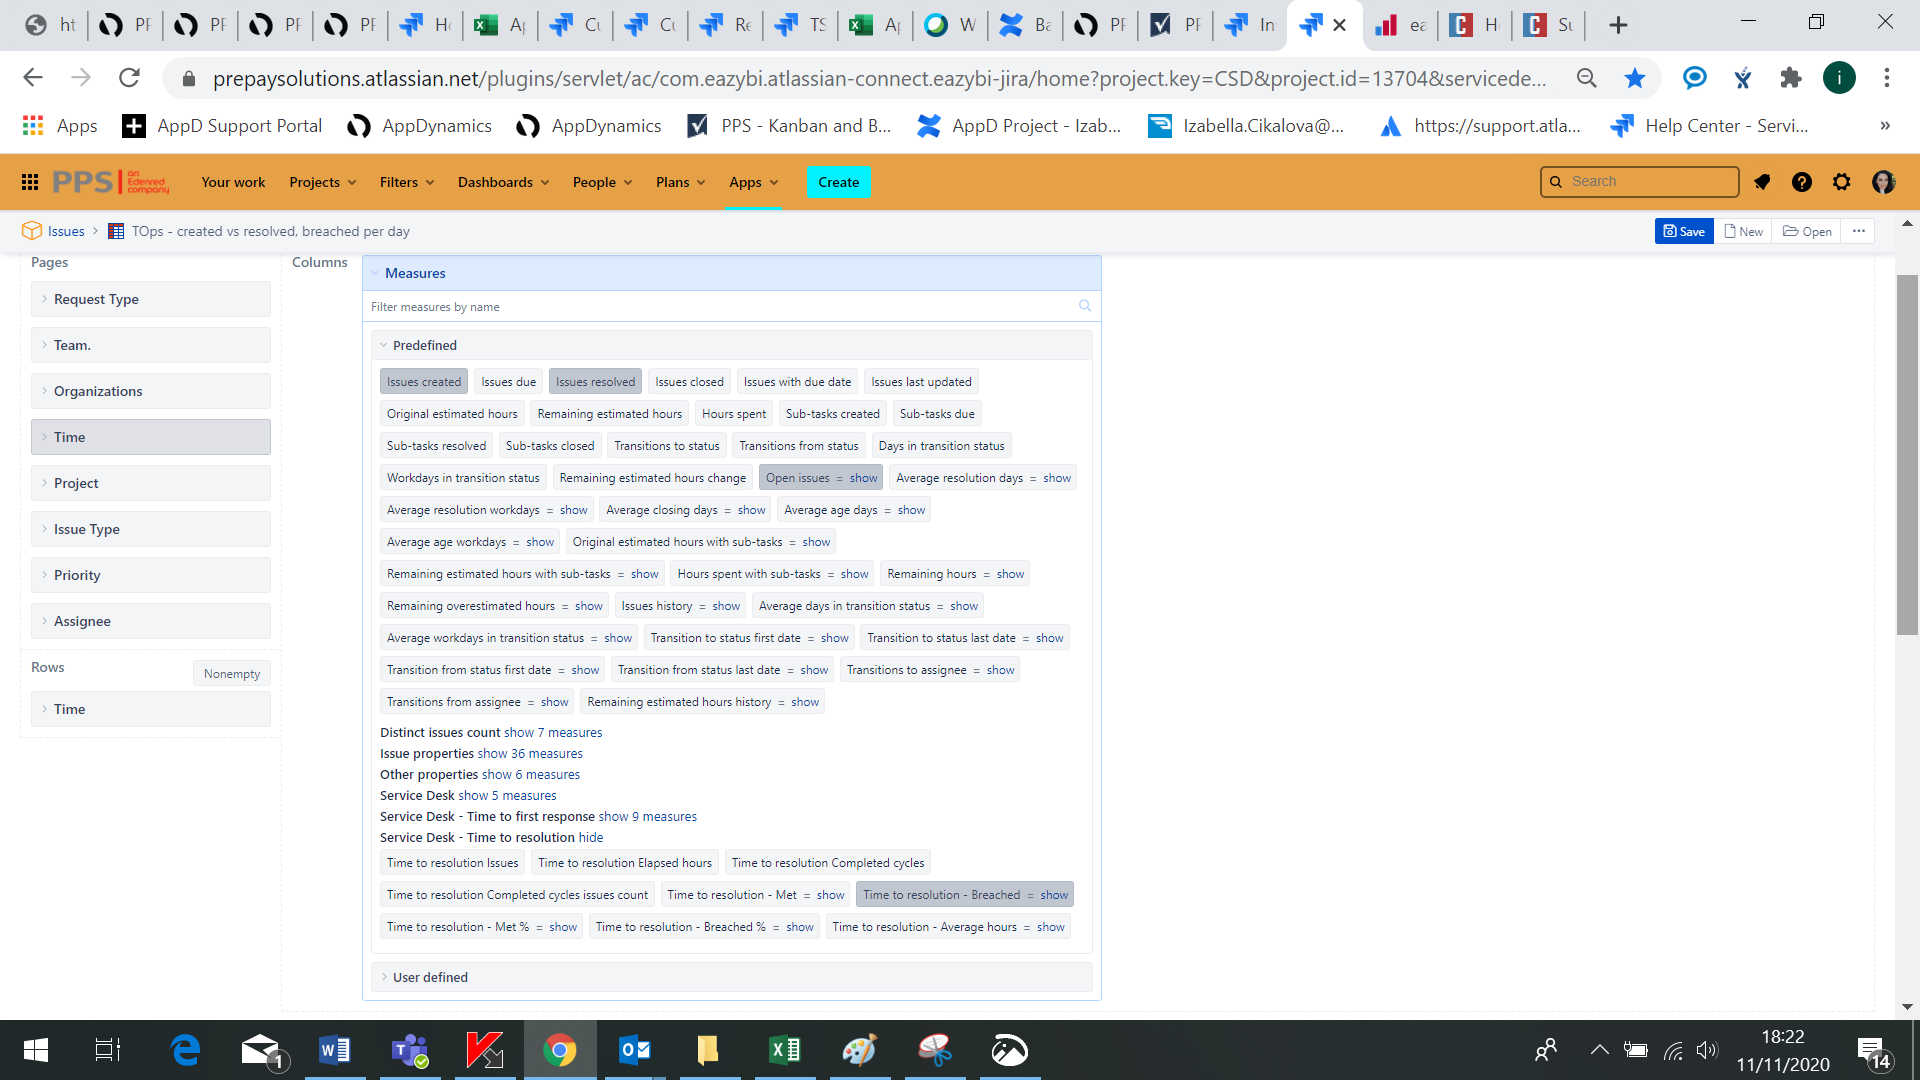Click the Save report button
Image resolution: width=1920 pixels, height=1080 pixels.
tap(1685, 231)
